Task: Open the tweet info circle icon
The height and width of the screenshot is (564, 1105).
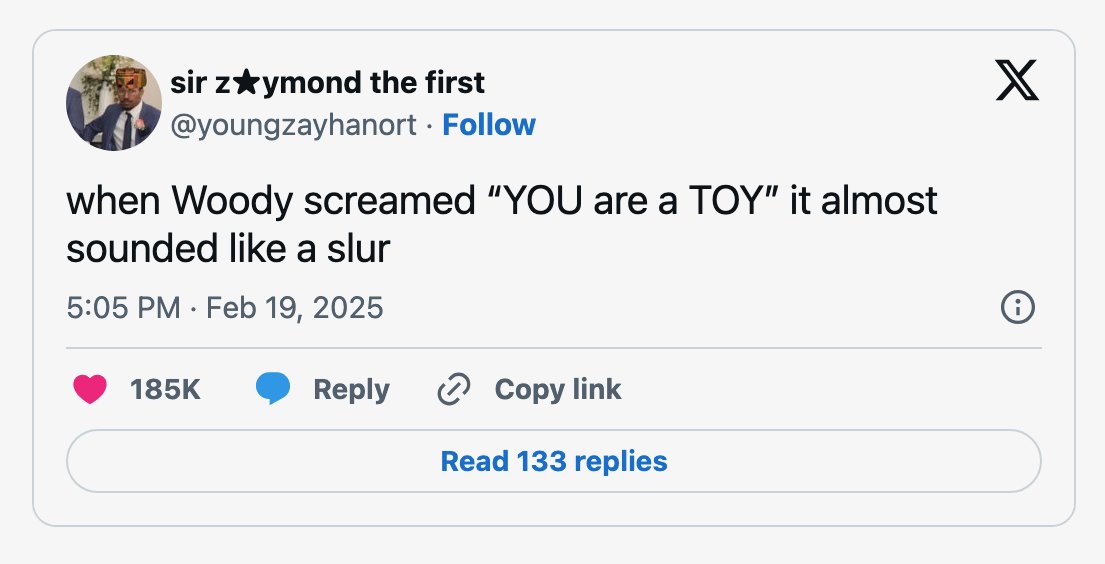Action: click(x=1018, y=308)
